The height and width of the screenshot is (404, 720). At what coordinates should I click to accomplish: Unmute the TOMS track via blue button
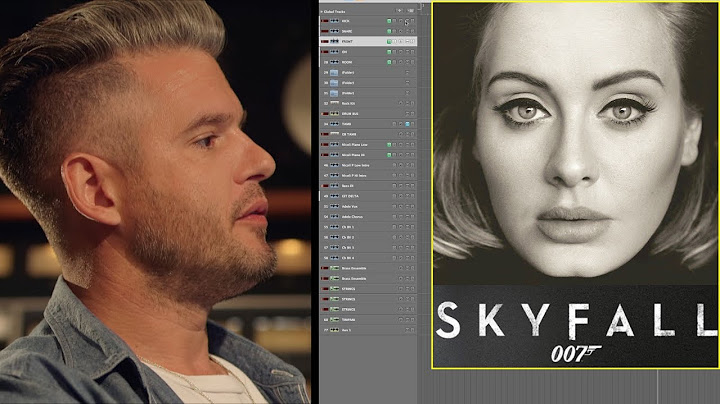click(407, 124)
